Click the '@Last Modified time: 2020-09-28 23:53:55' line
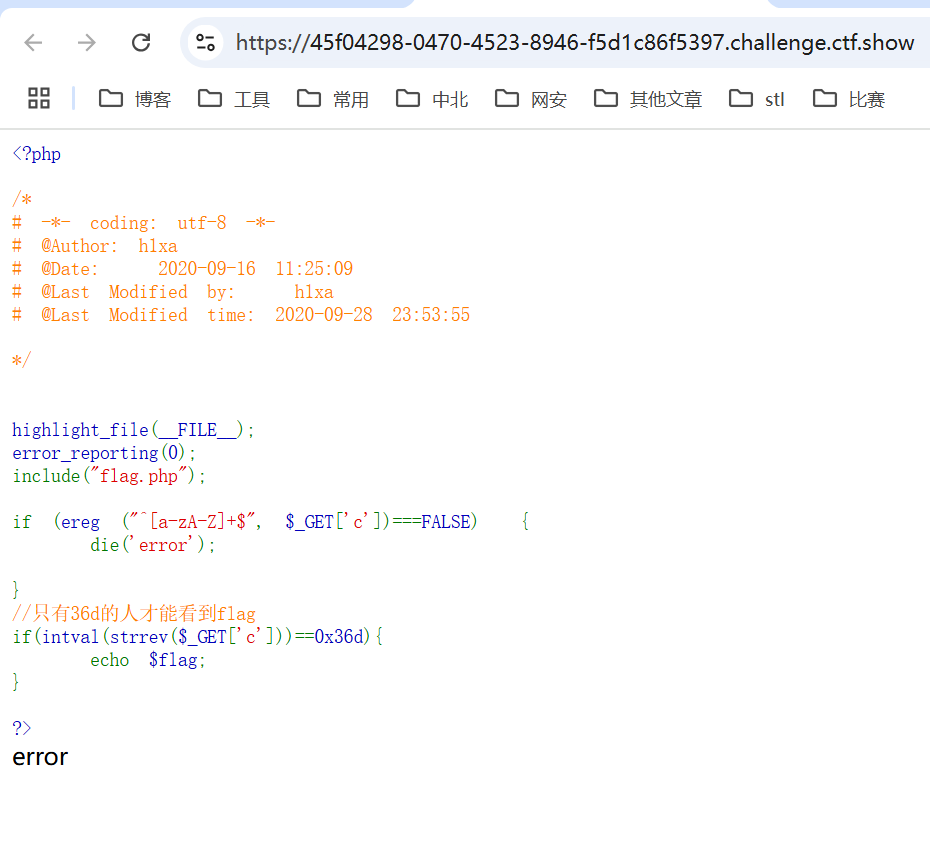Screen dimensions: 930x855 (241, 315)
